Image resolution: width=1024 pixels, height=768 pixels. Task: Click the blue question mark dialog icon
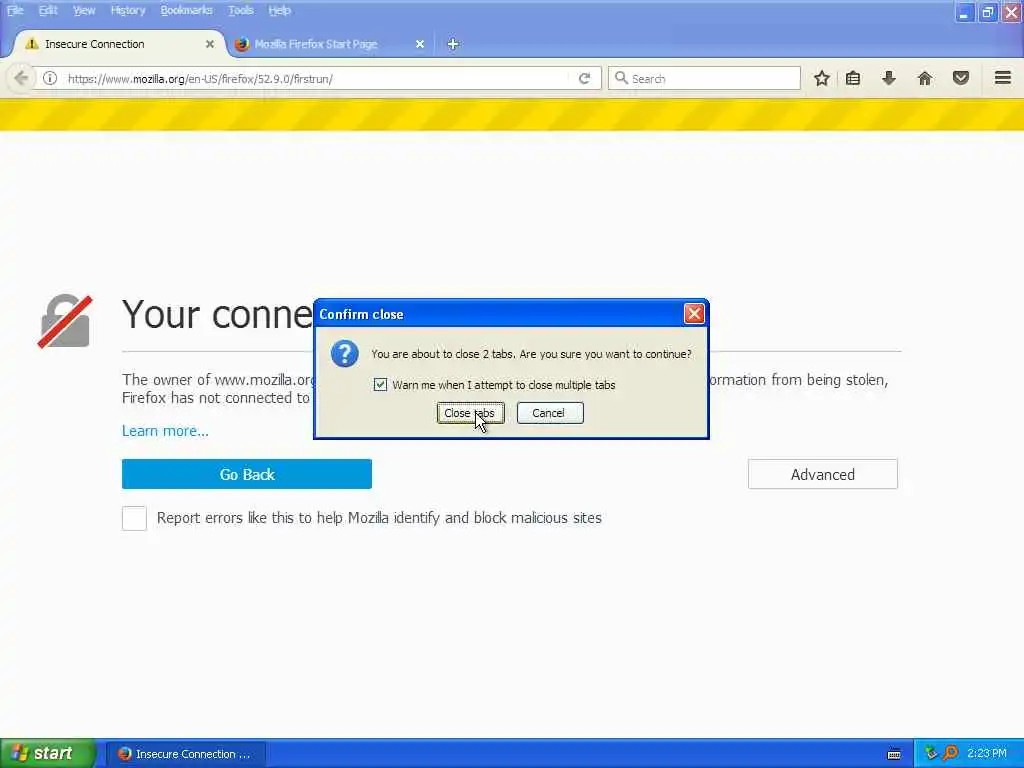[x=344, y=354]
